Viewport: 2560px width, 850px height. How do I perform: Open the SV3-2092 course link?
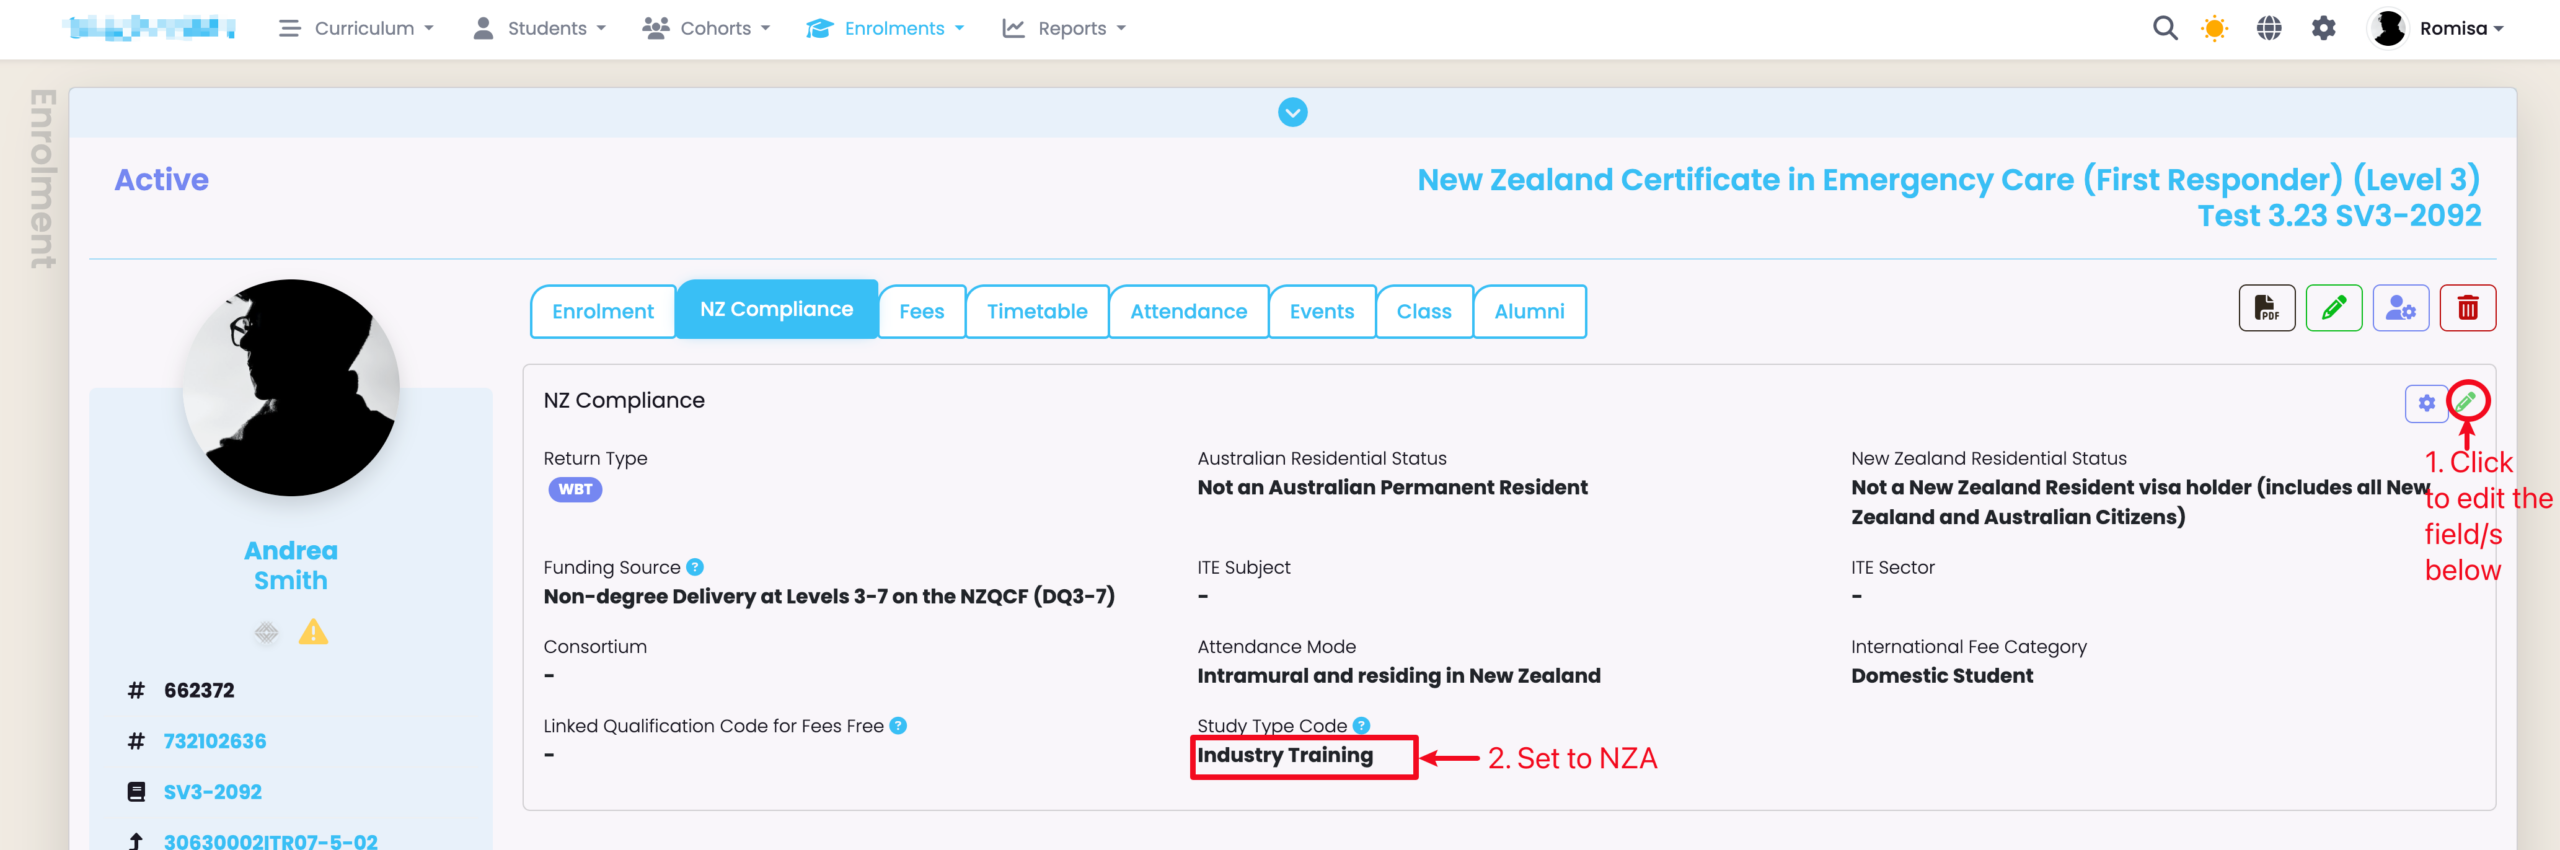tap(213, 792)
